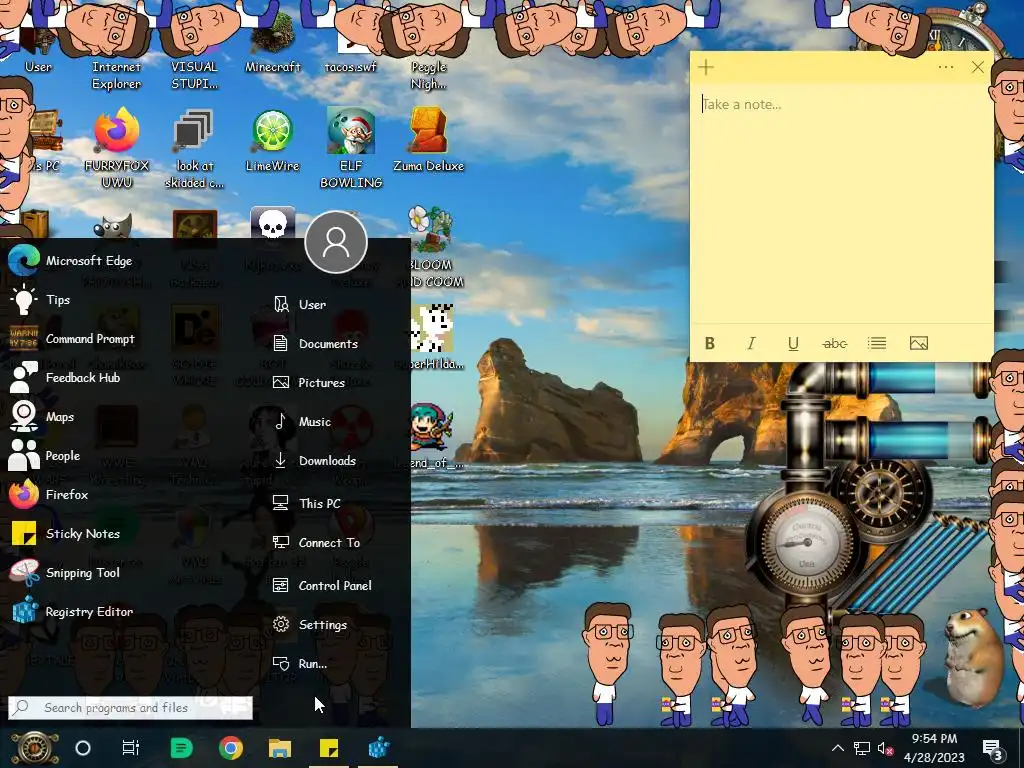Screen dimensions: 1024x768
Task: Open Documents from start menu
Action: 315,344
